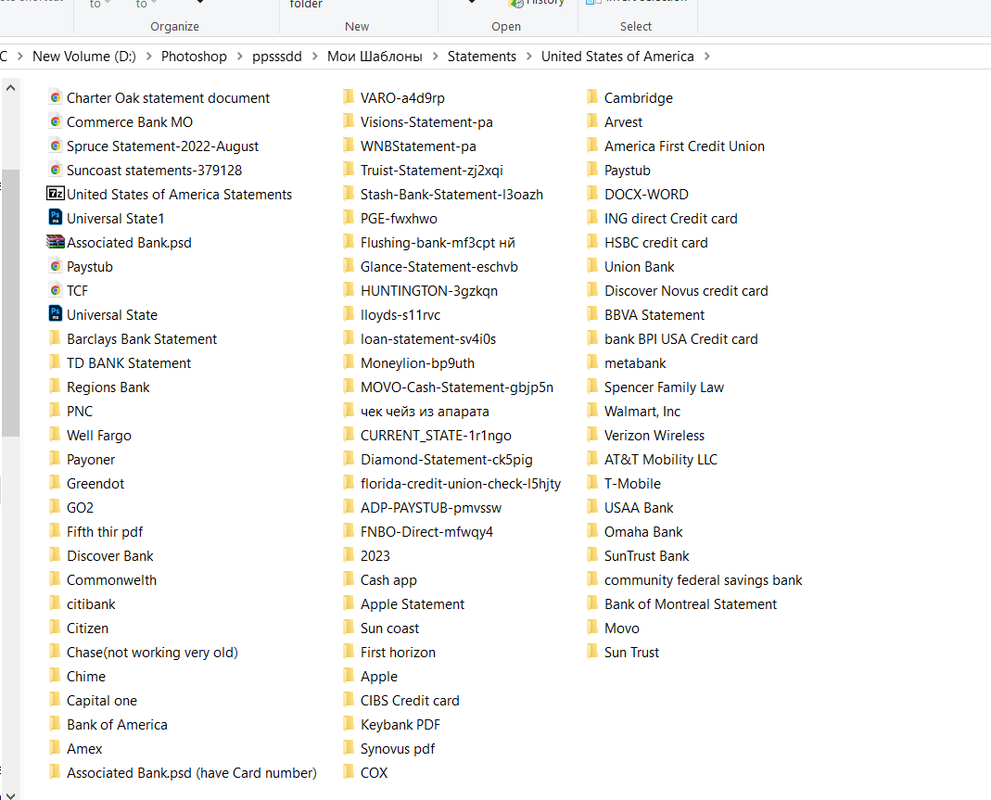Image resolution: width=991 pixels, height=800 pixels.
Task: Select ING direct Credit card folder
Action: pos(671,219)
